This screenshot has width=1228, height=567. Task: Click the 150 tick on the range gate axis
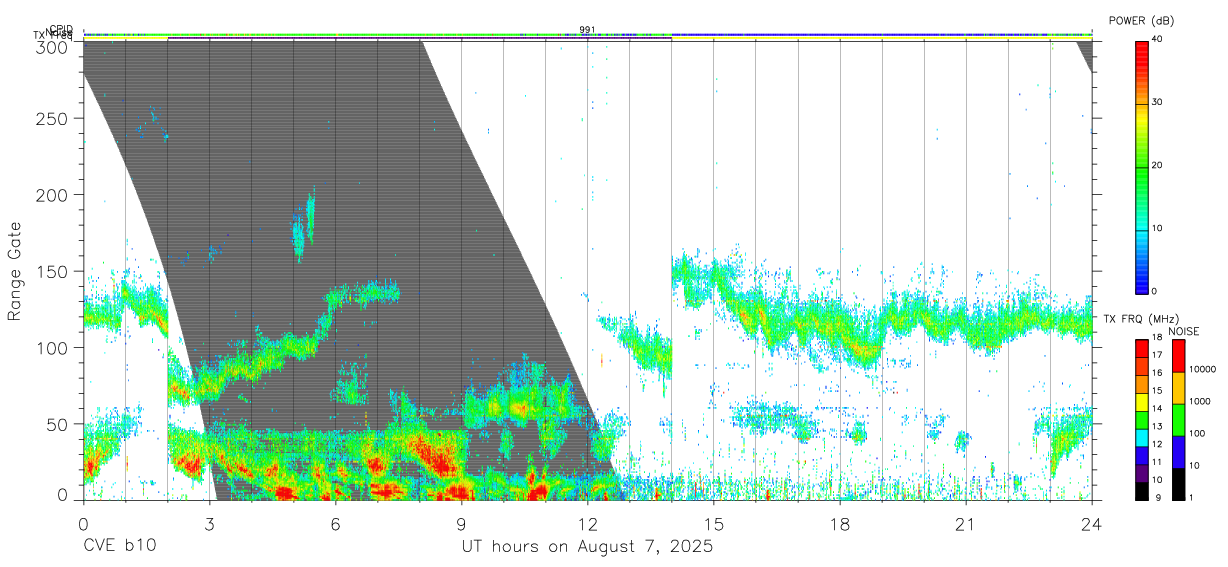pos(53,271)
